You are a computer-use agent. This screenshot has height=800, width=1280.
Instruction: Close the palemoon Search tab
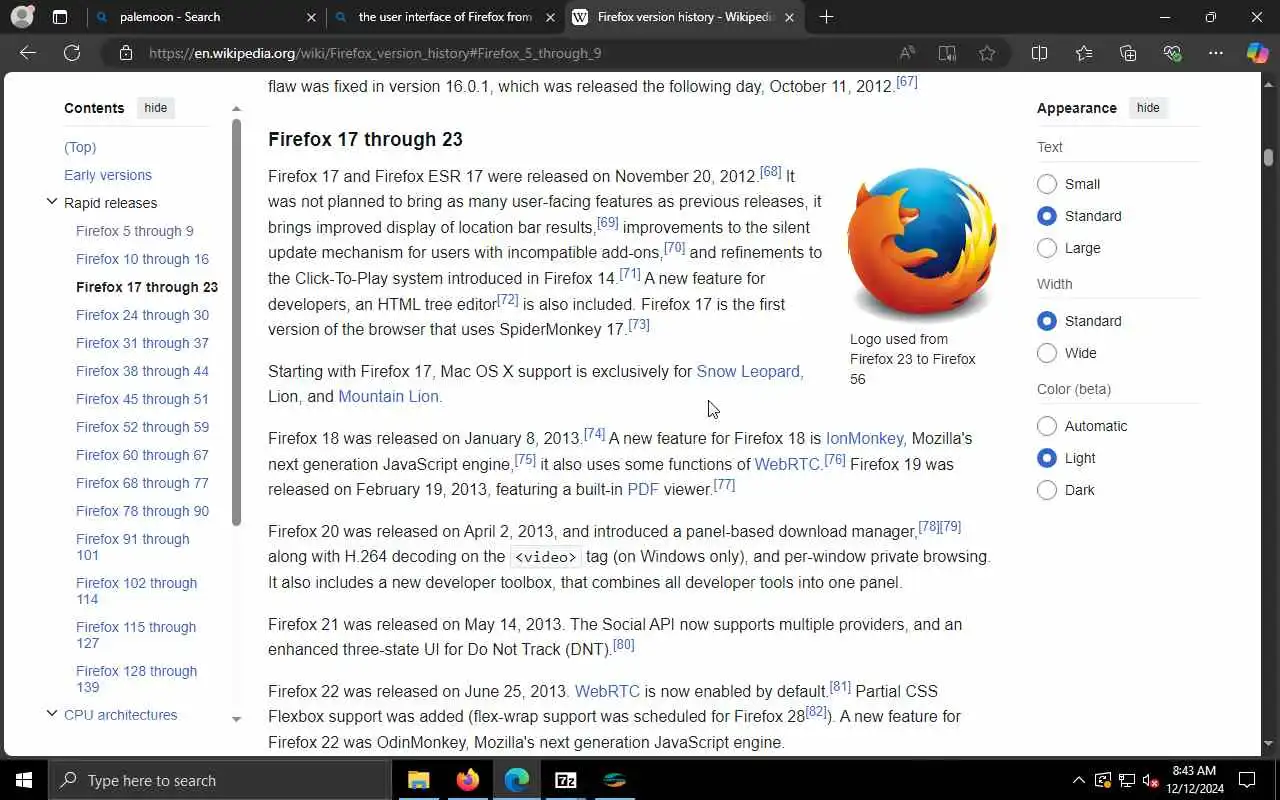pos(311,17)
